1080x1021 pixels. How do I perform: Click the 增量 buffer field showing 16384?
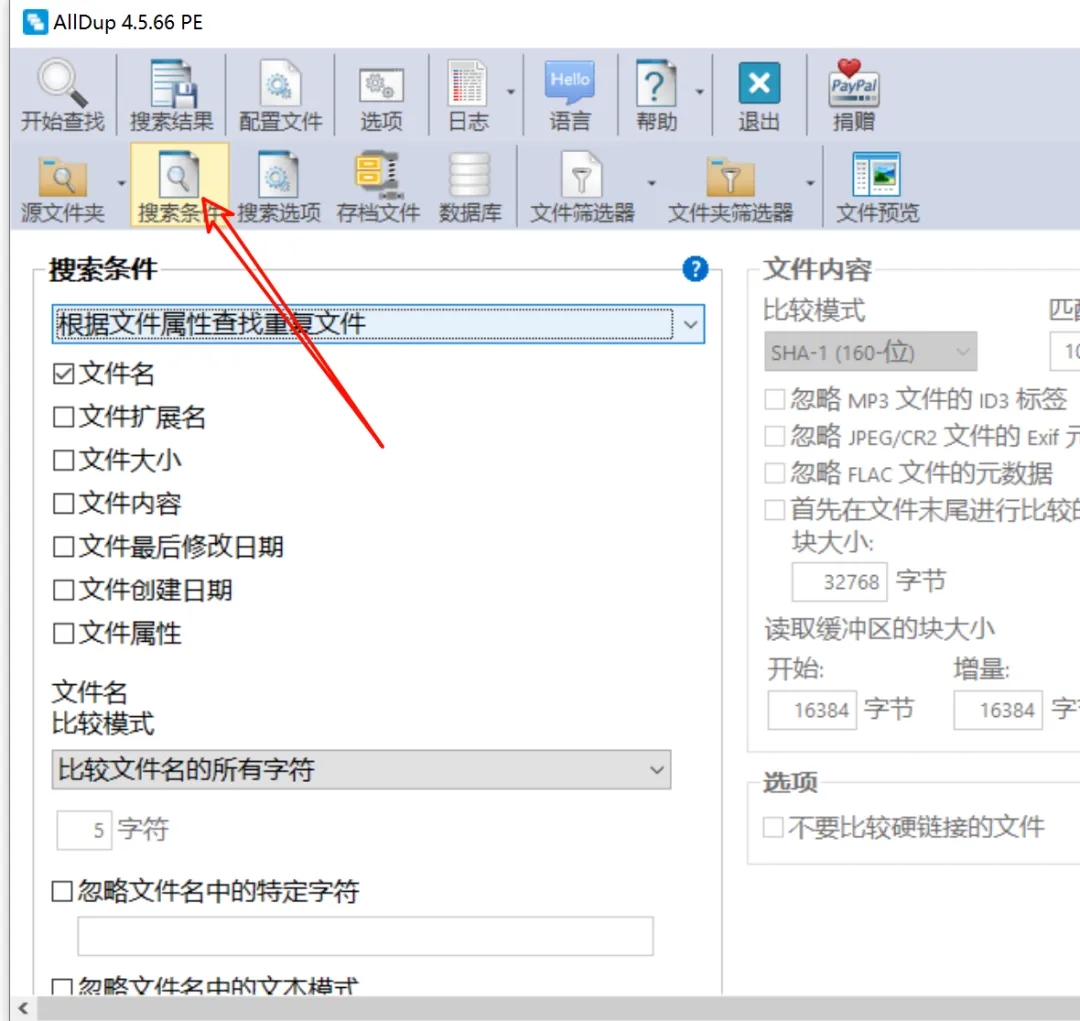pos(997,710)
